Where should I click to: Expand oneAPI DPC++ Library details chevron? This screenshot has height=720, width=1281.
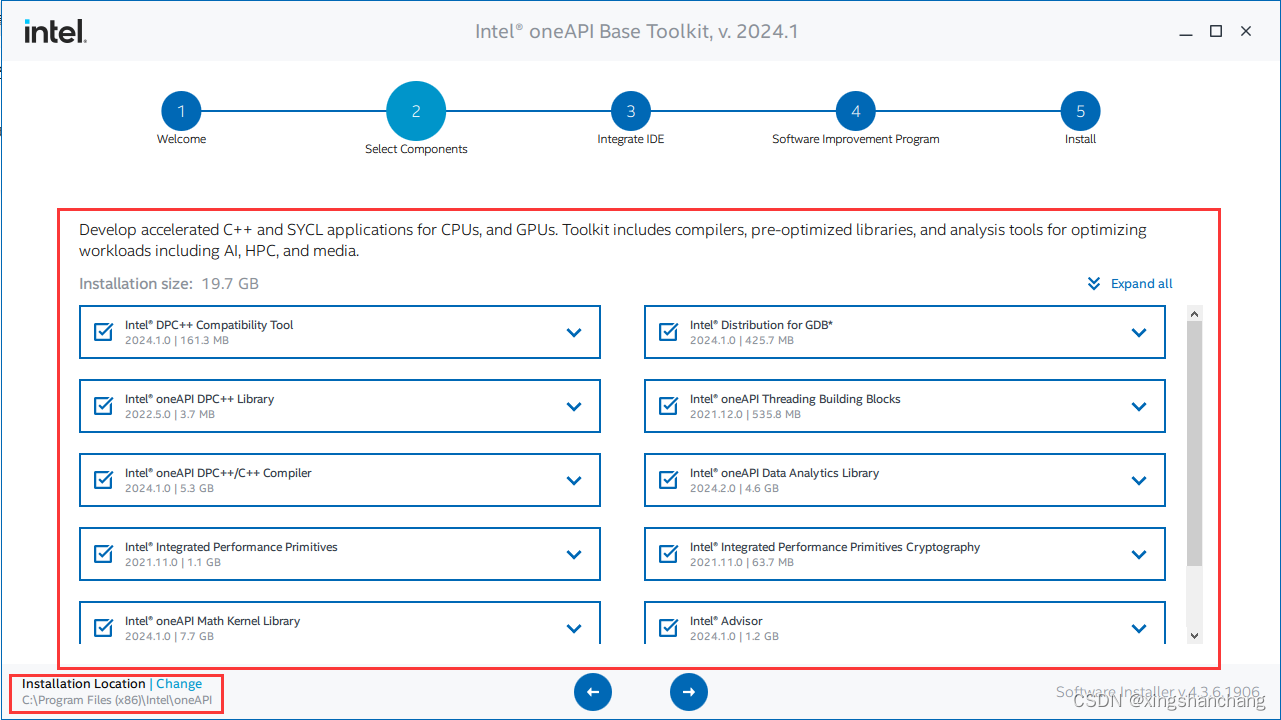click(x=574, y=407)
